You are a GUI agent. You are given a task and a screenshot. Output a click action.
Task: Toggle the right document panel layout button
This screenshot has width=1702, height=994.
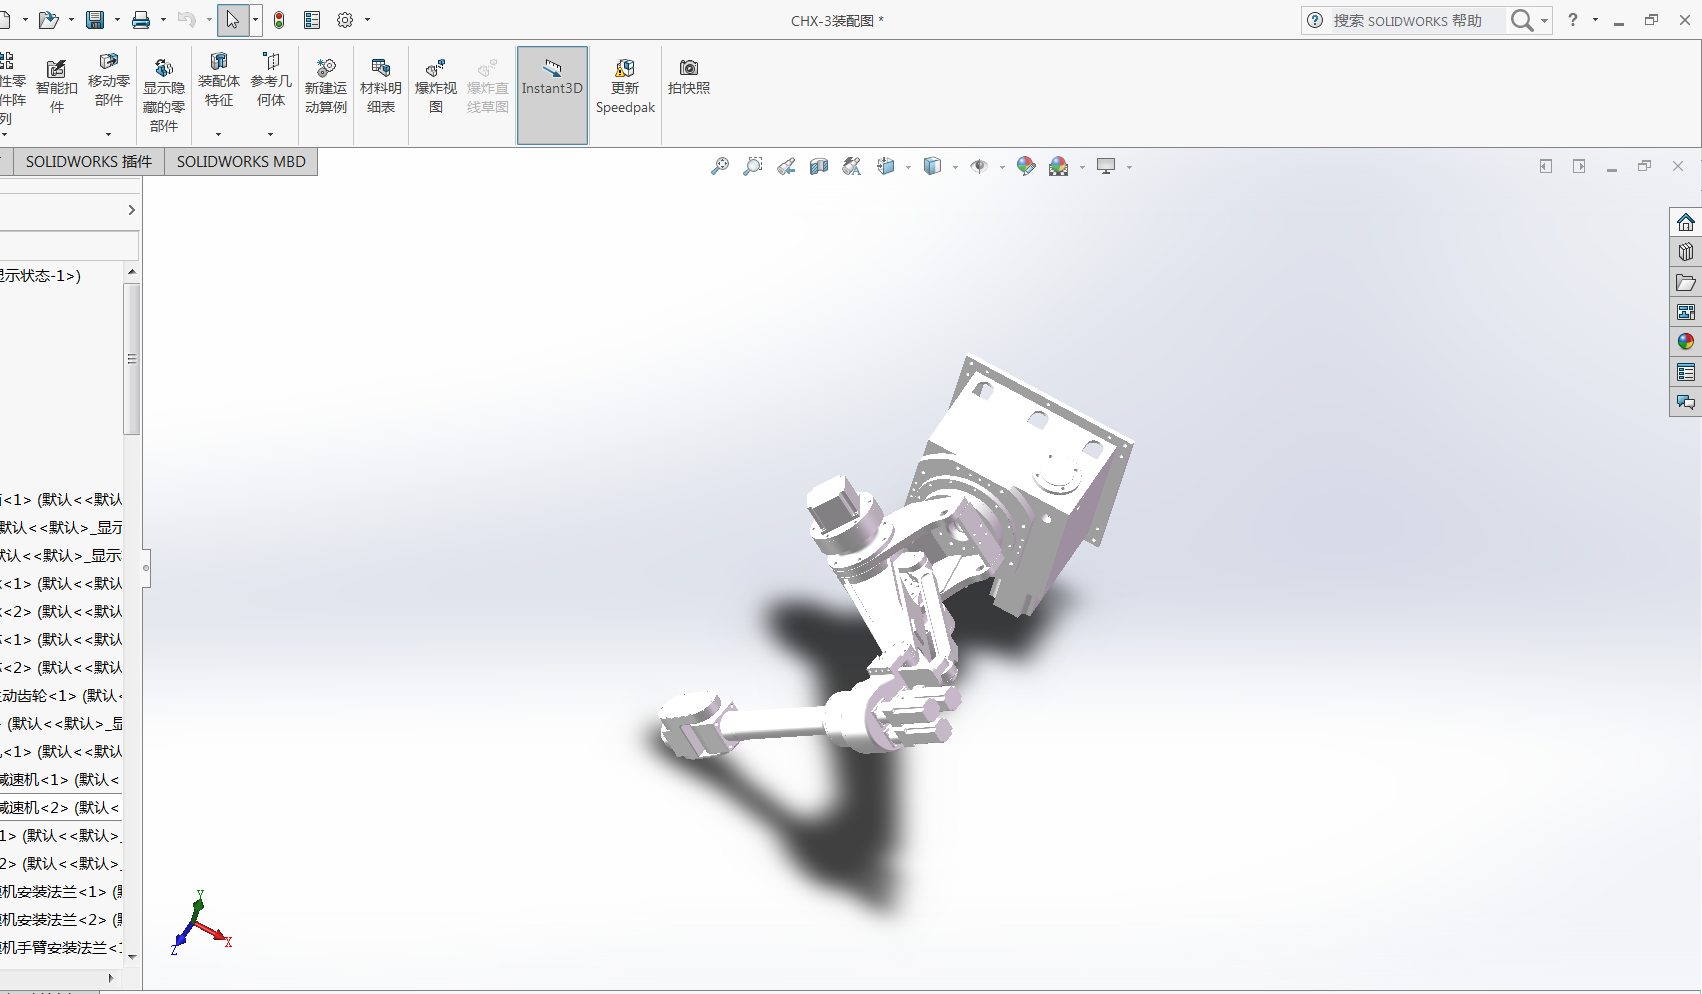tap(1579, 166)
